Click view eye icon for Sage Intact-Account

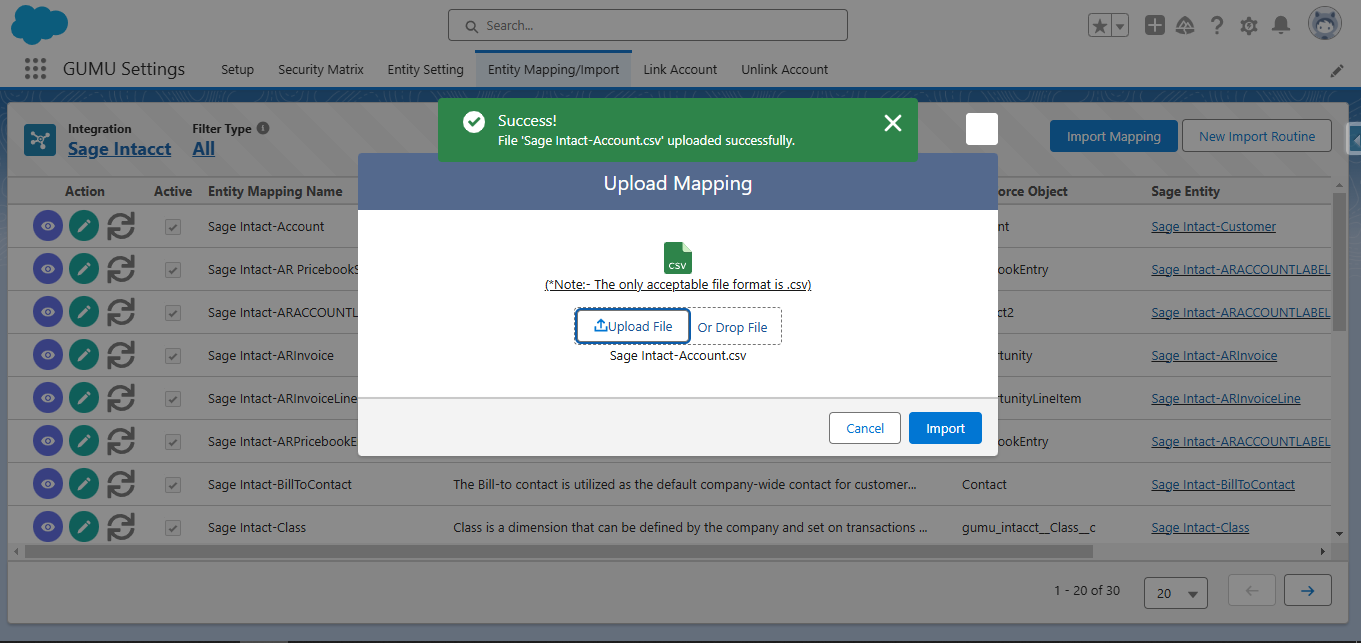tap(48, 227)
